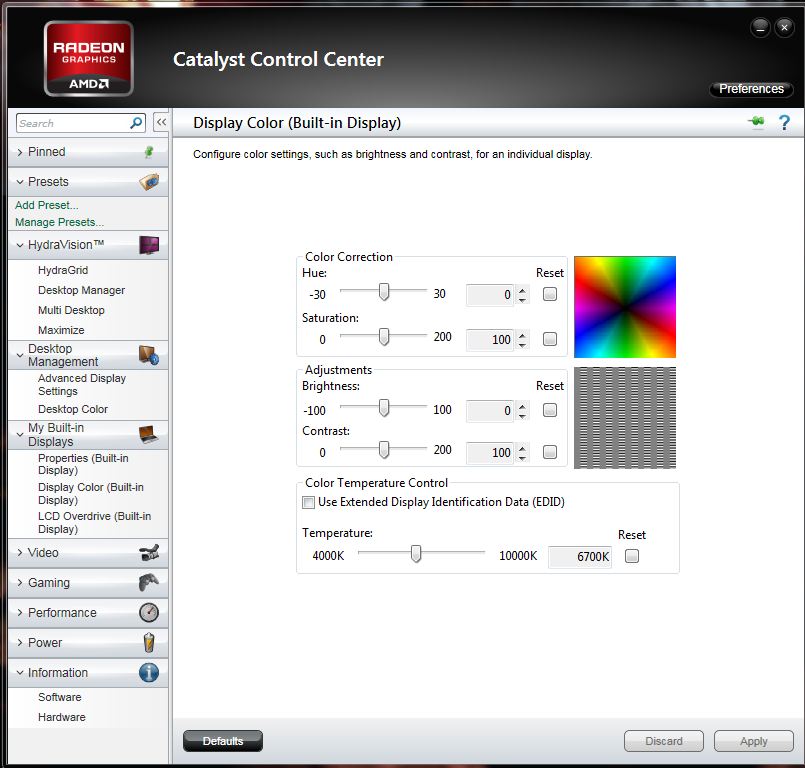Open HydraGrid page

point(63,270)
